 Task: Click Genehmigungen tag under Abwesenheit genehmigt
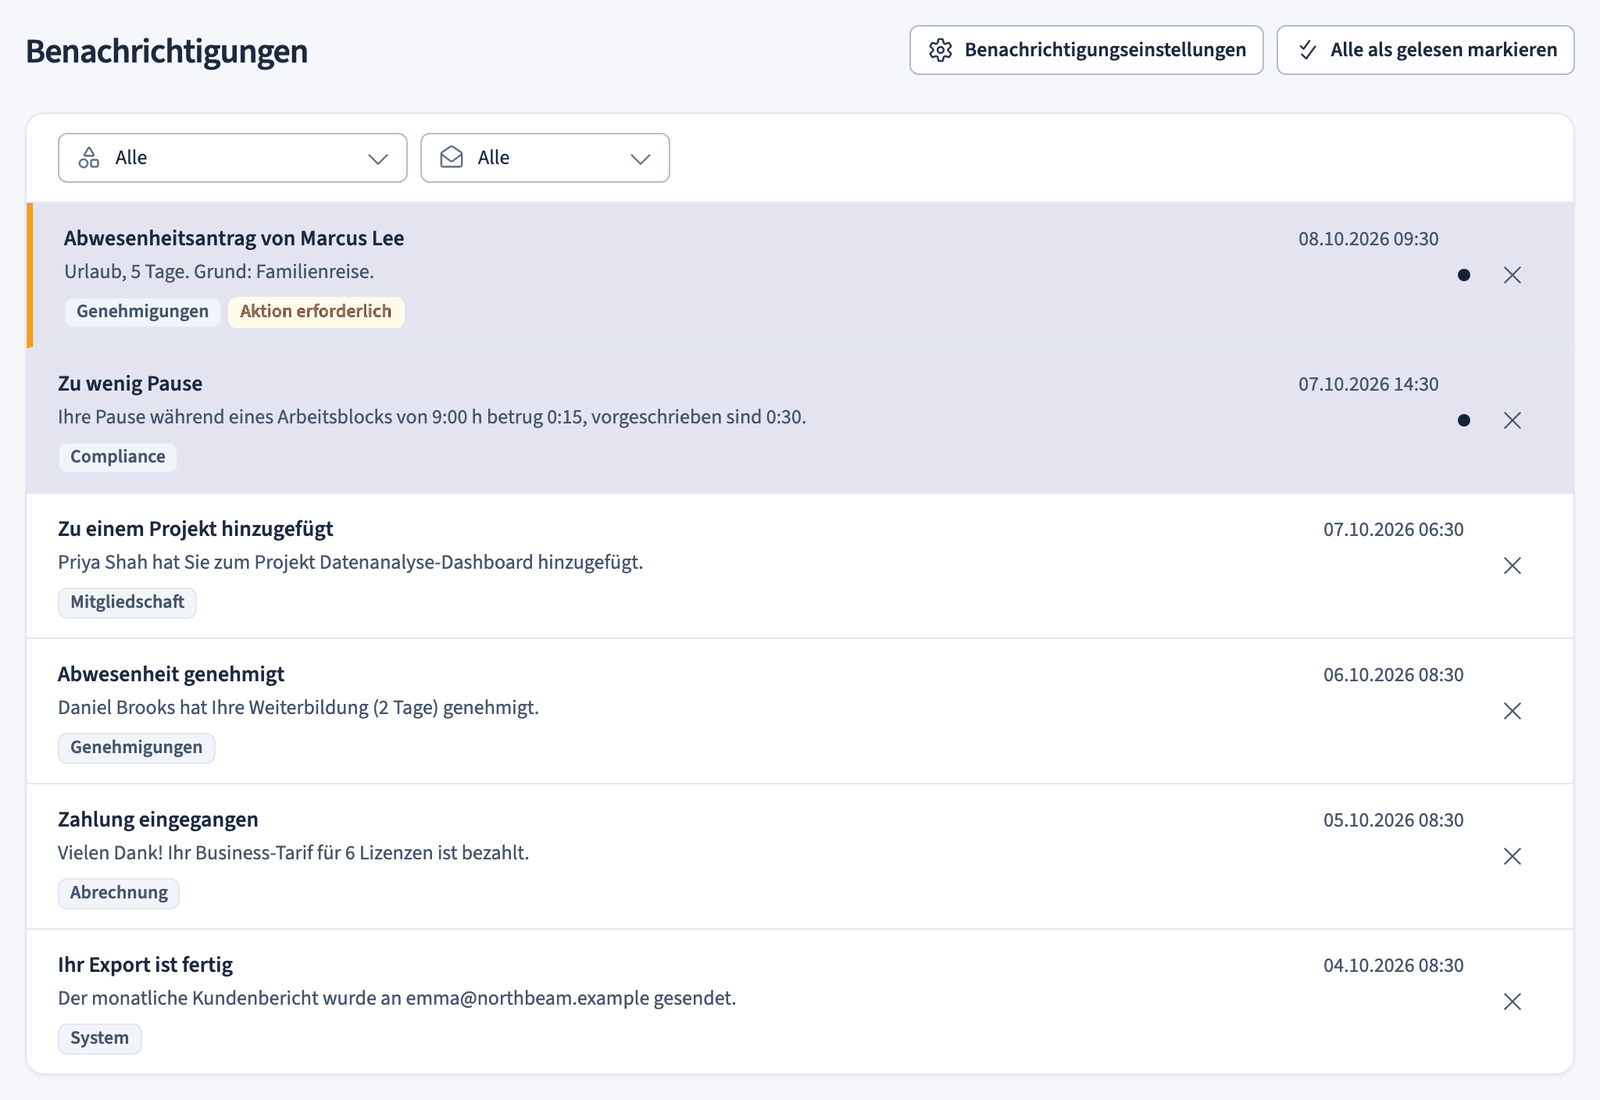point(136,747)
